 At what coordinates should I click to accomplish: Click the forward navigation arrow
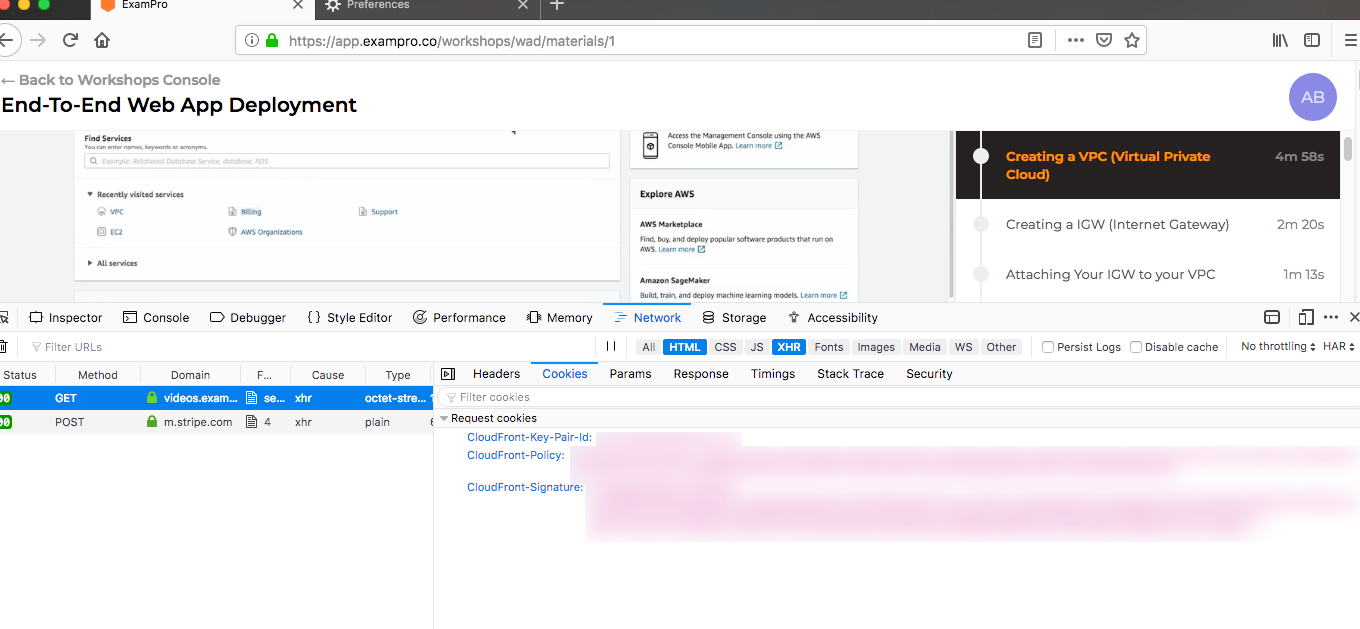click(38, 40)
